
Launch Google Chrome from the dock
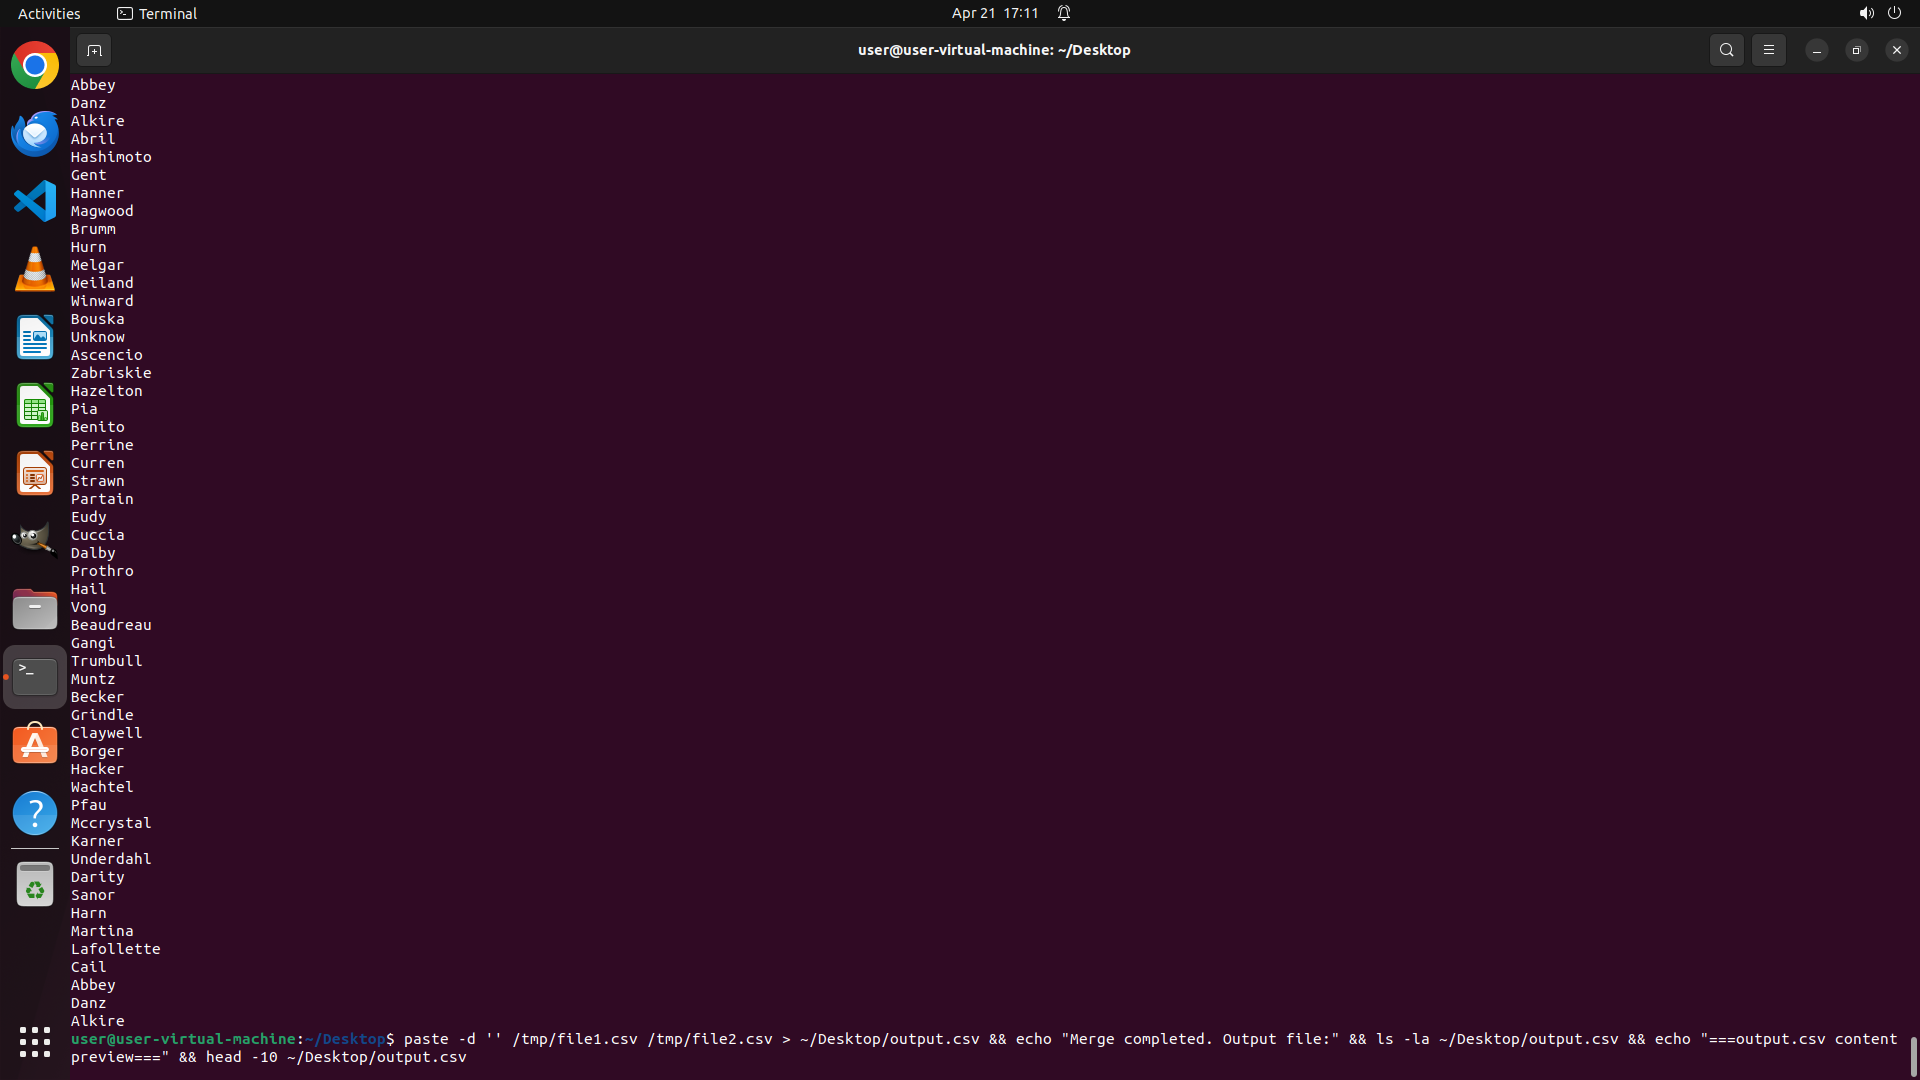(35, 66)
